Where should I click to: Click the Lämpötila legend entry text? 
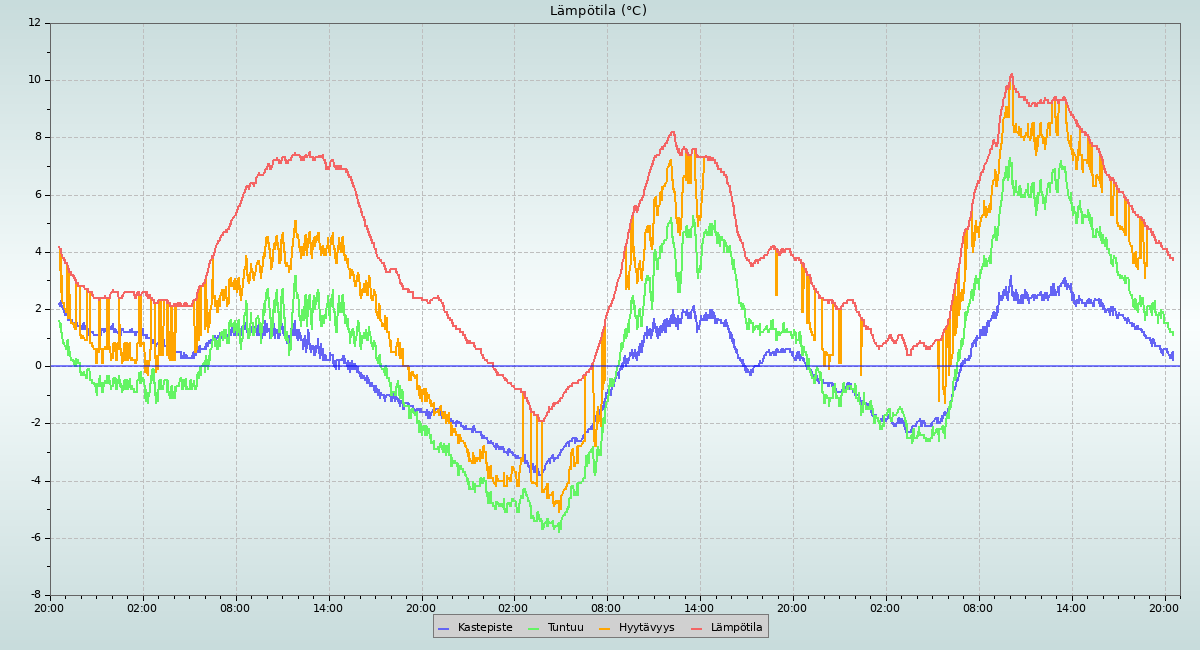point(736,627)
